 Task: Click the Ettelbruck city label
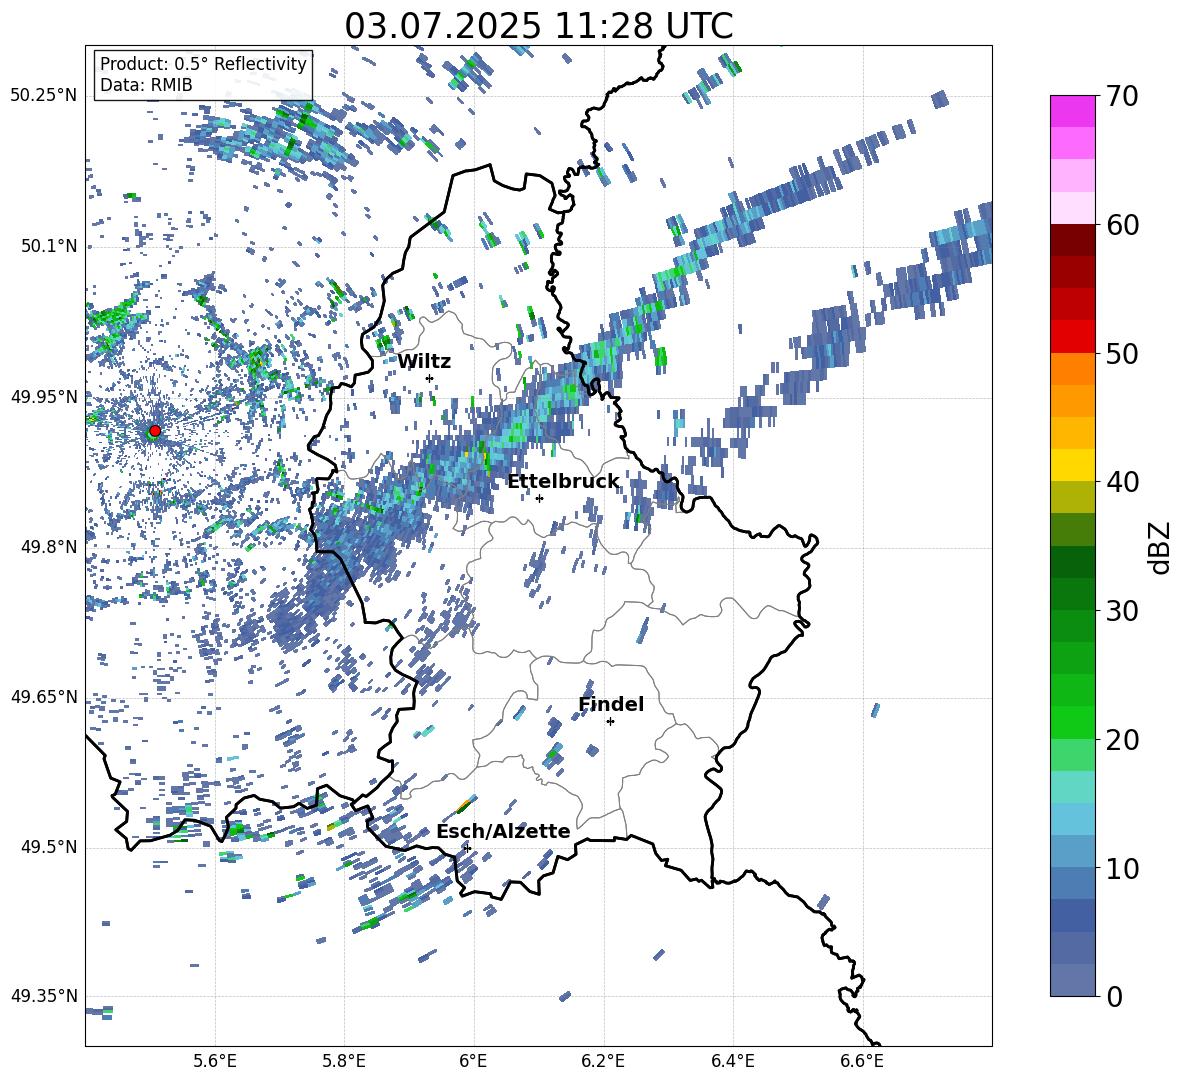[563, 482]
